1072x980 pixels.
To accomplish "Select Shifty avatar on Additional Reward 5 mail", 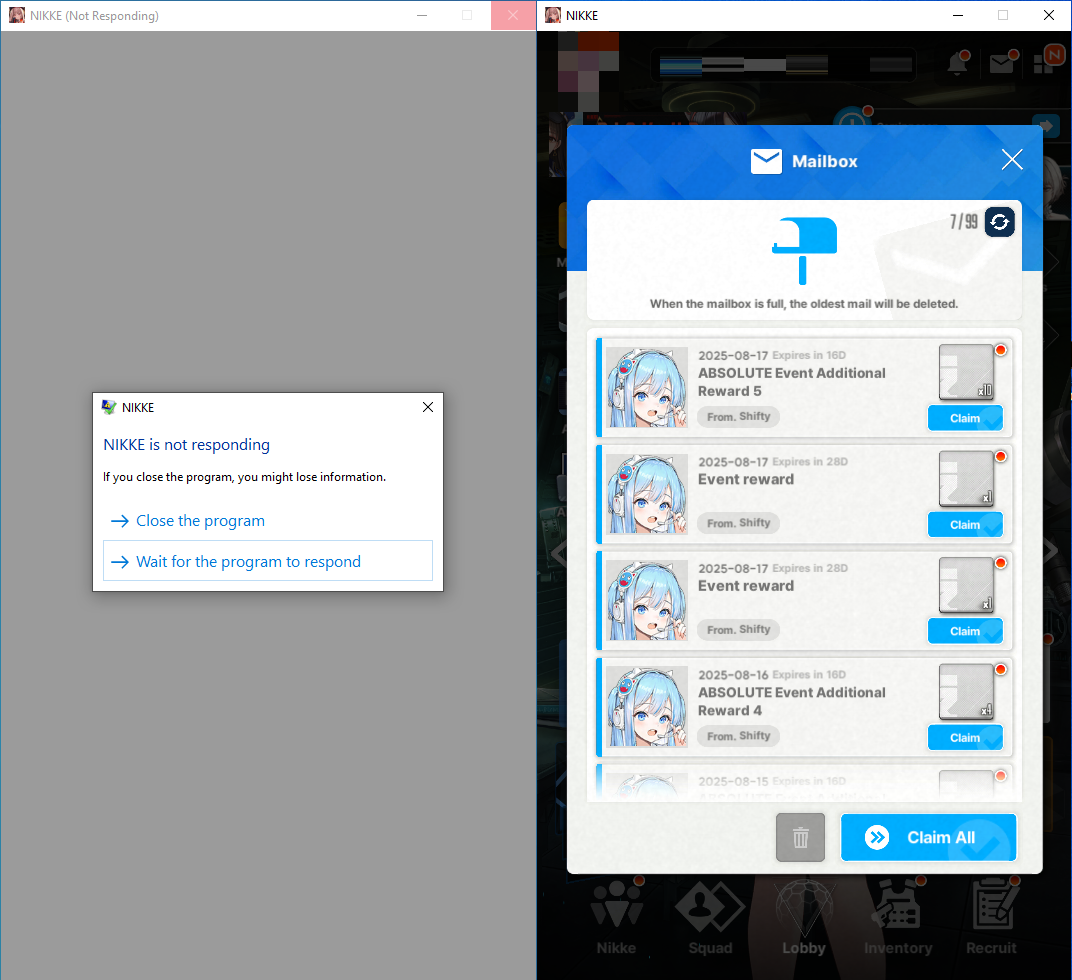I will tap(647, 387).
